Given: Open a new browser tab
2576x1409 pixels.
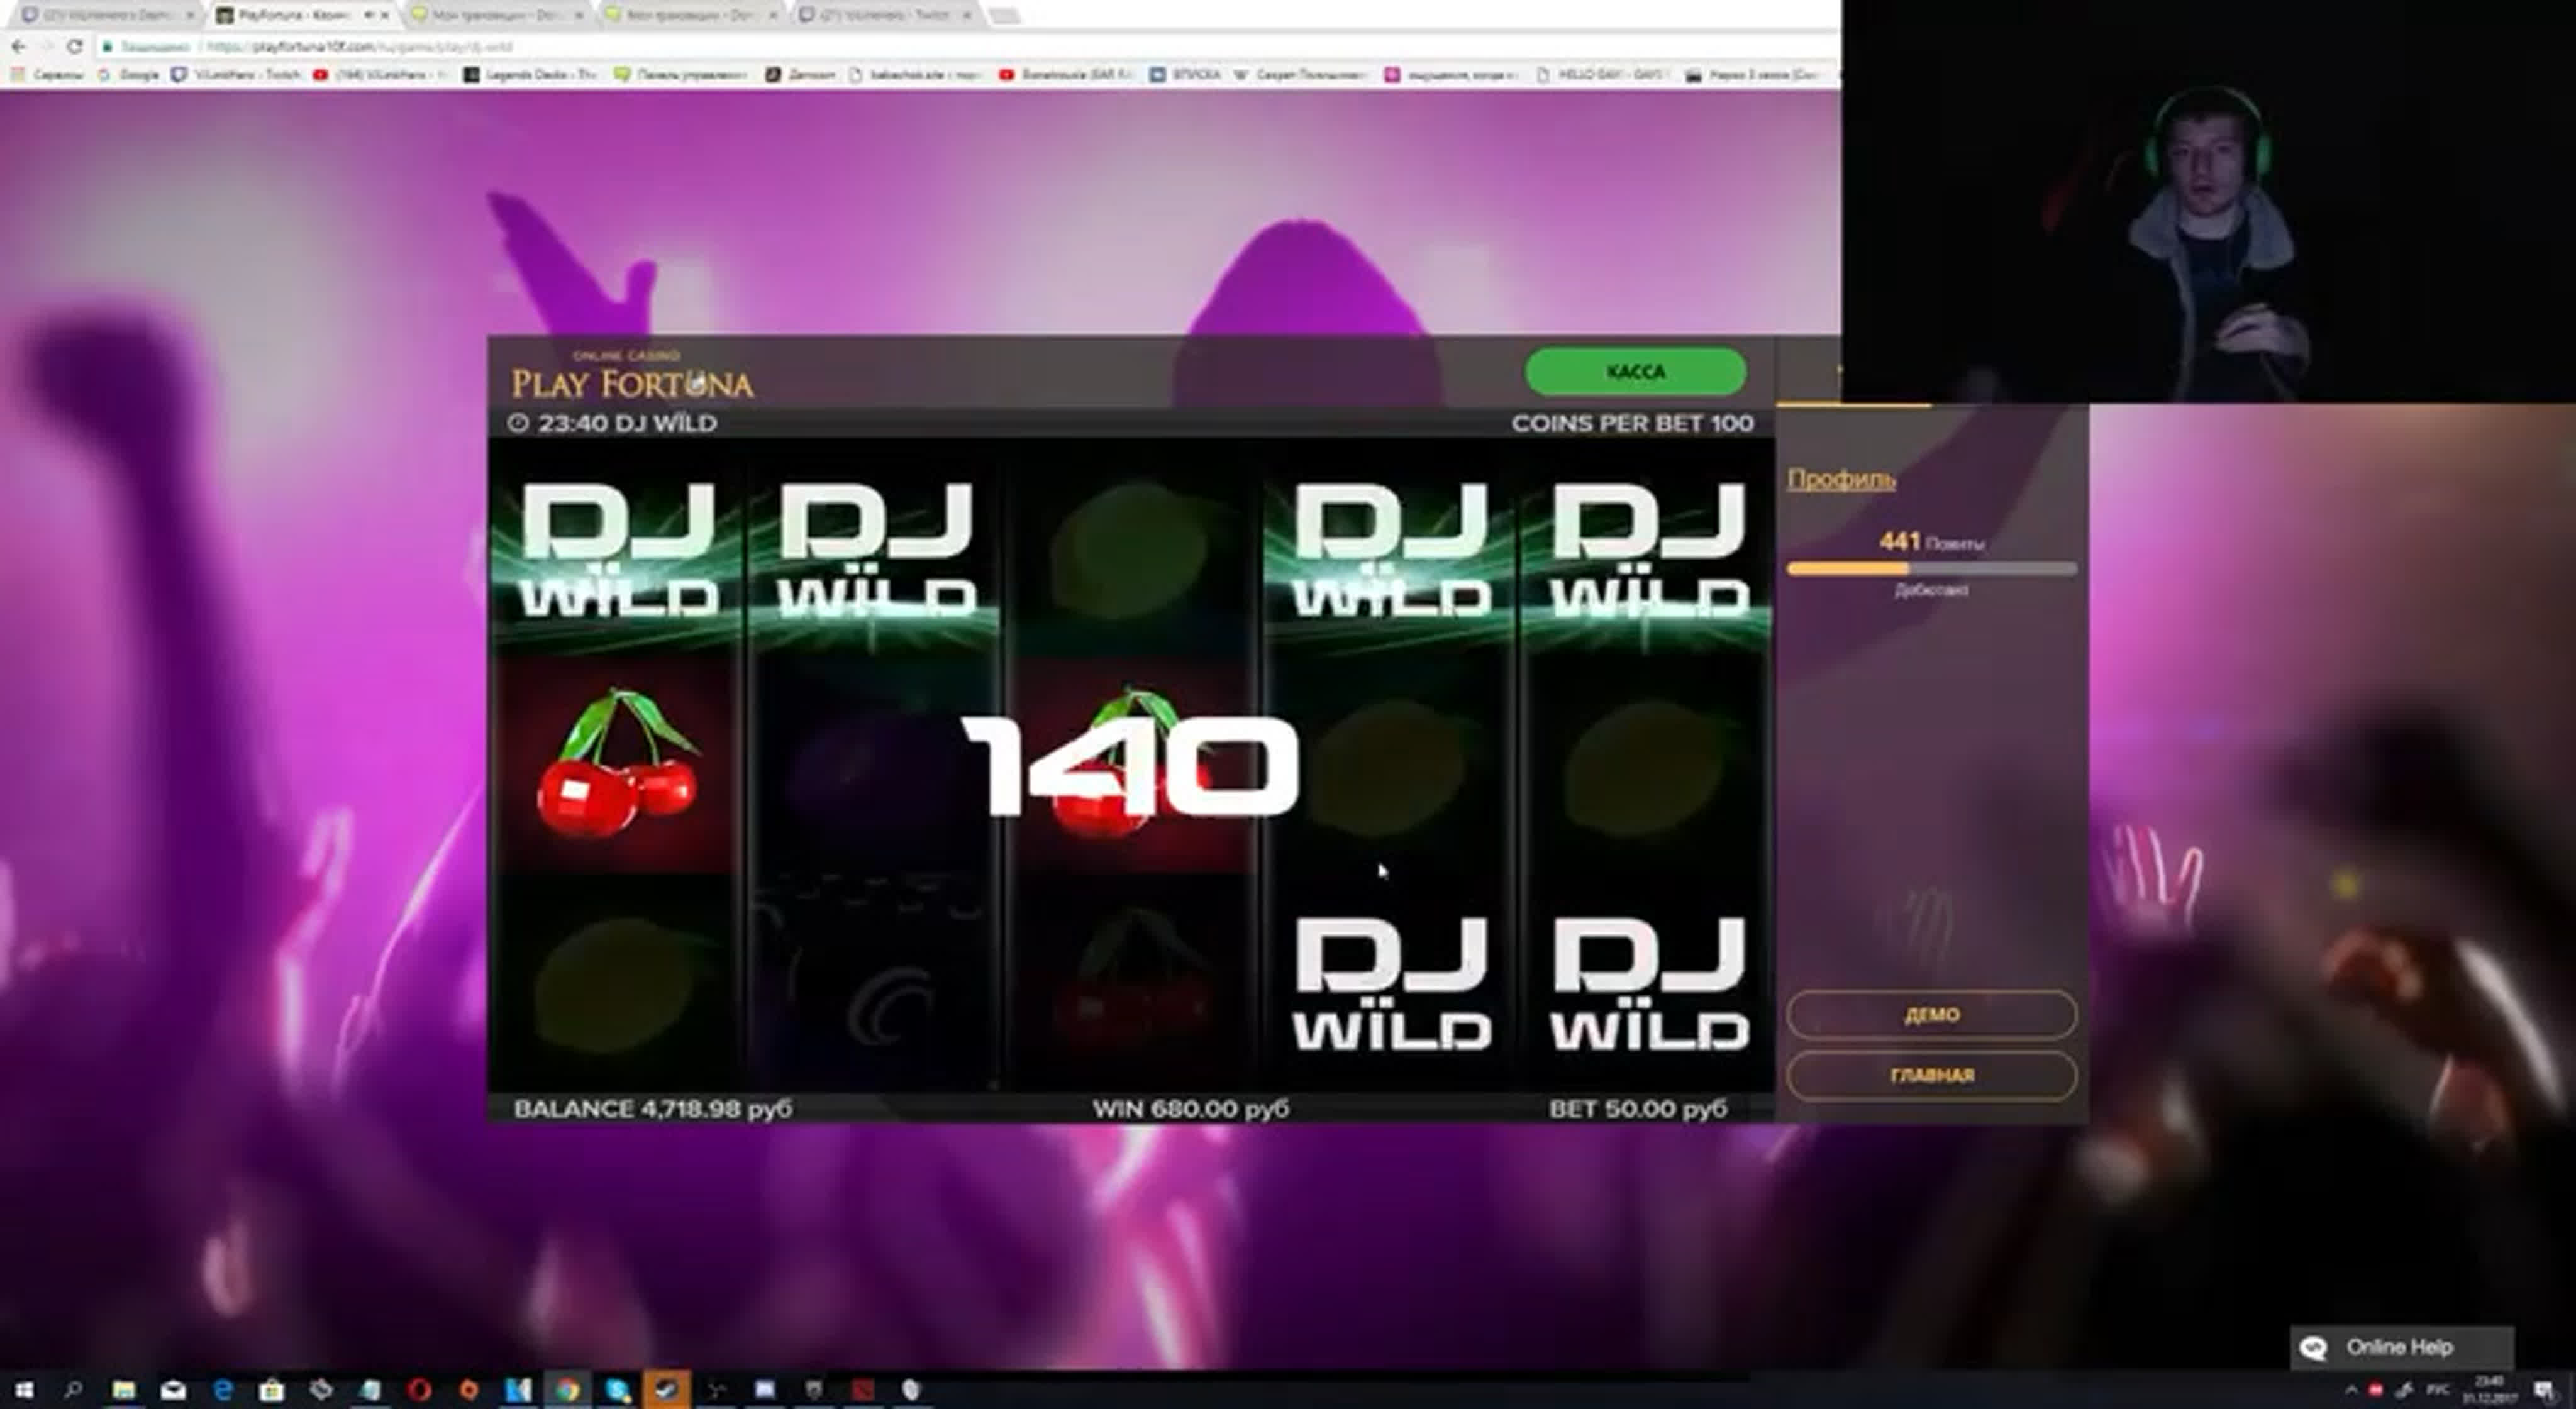Looking at the screenshot, I should [1005, 15].
